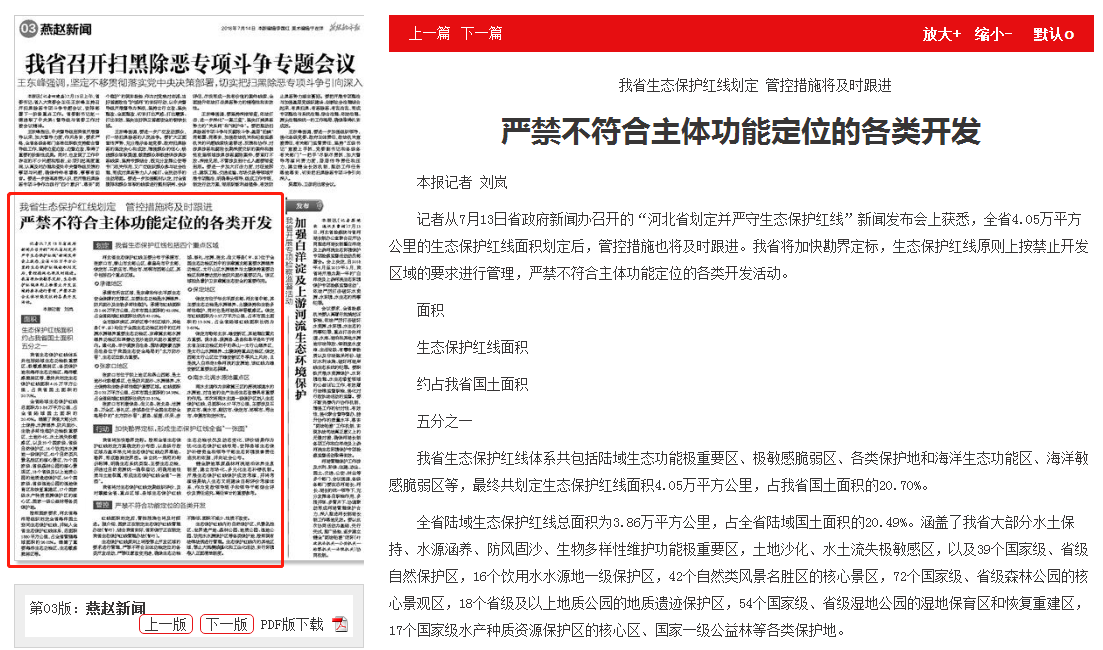The height and width of the screenshot is (650, 1103).
Task: Click the 第03版：燕赵新闻 page label
Action: pos(87,608)
